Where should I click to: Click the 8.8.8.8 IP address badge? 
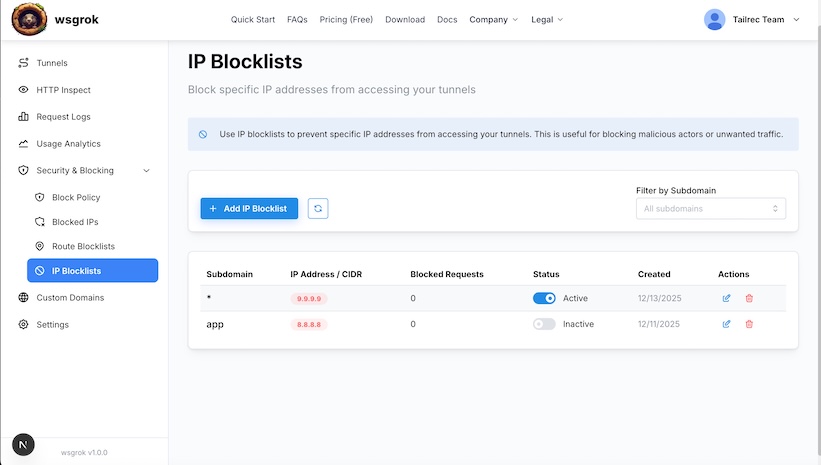point(309,324)
